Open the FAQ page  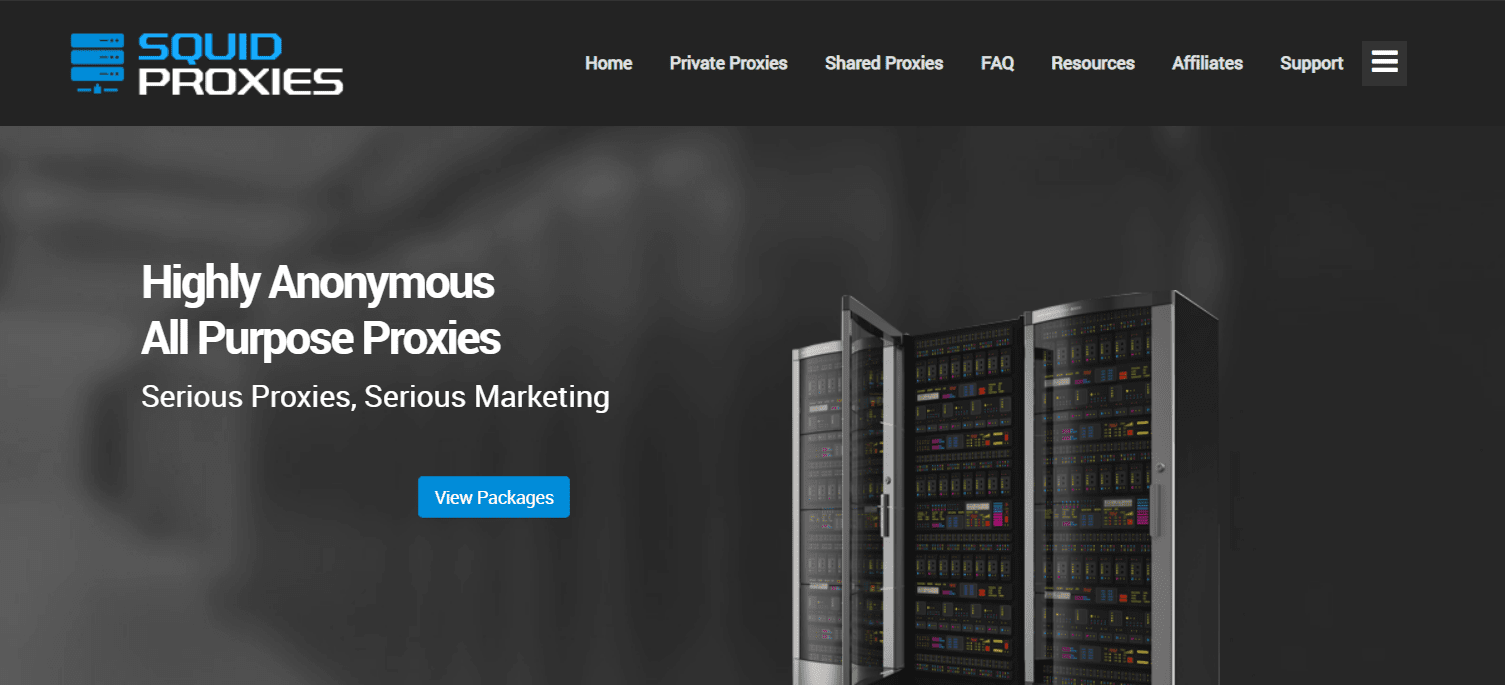(997, 63)
